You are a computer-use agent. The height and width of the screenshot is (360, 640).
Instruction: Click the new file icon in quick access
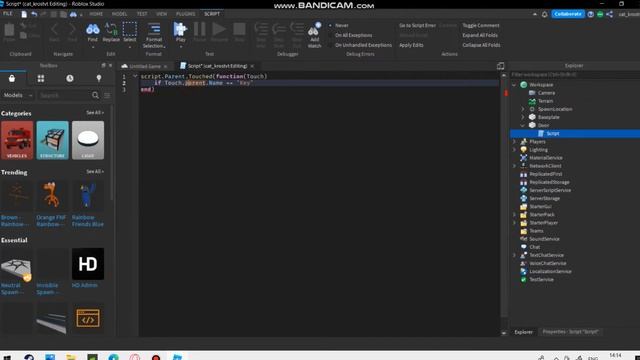click(24, 14)
